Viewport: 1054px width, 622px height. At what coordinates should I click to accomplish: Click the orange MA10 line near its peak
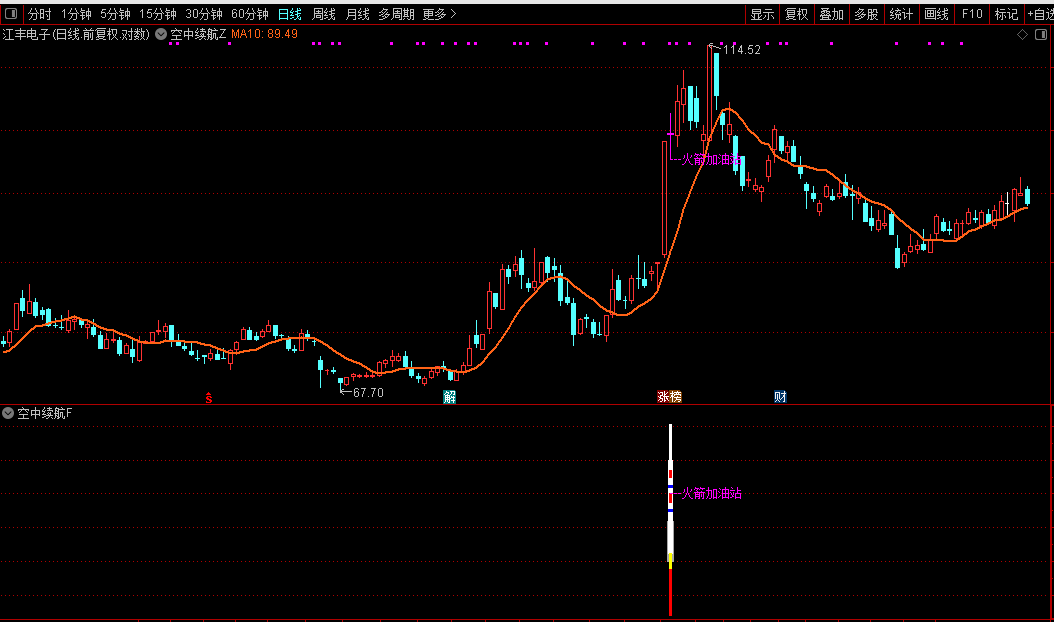(728, 108)
